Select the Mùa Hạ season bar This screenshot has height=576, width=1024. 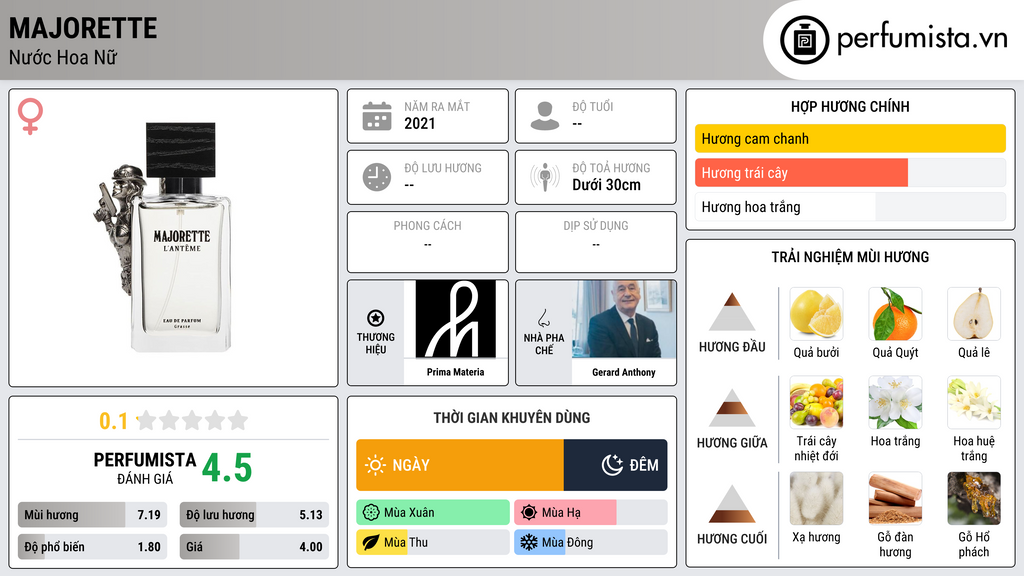coord(590,513)
